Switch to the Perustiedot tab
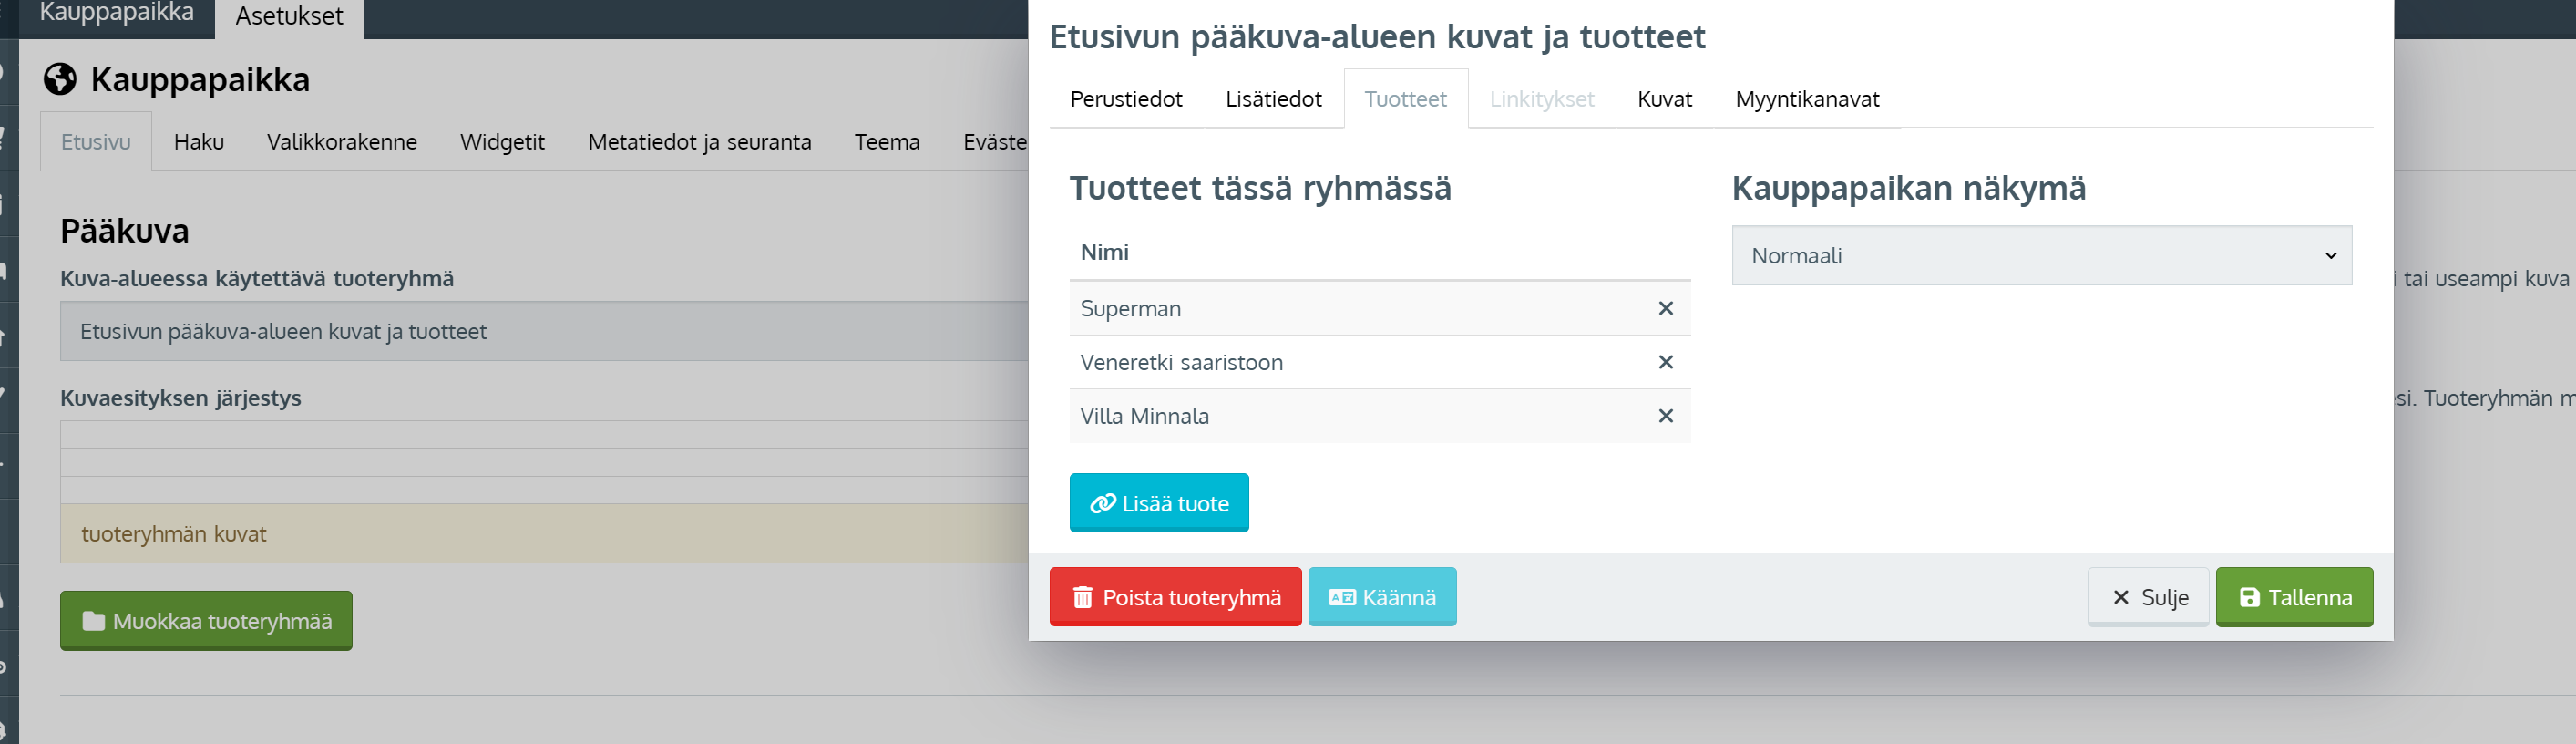 pos(1126,99)
